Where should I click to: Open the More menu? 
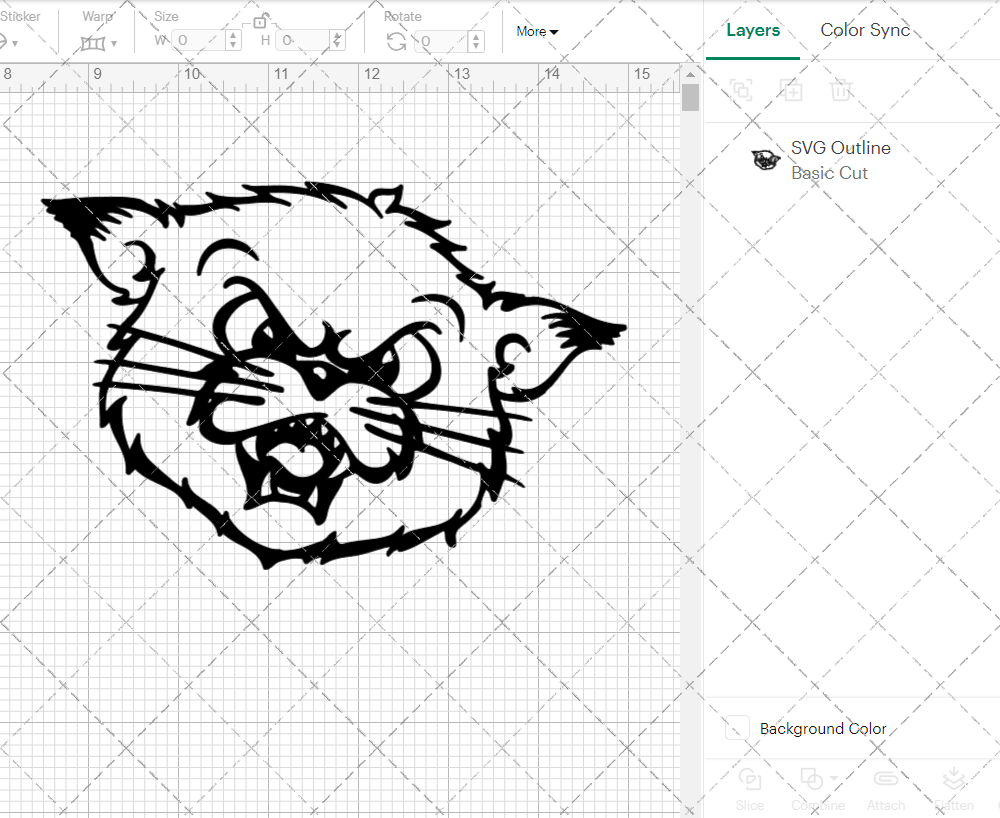click(537, 31)
